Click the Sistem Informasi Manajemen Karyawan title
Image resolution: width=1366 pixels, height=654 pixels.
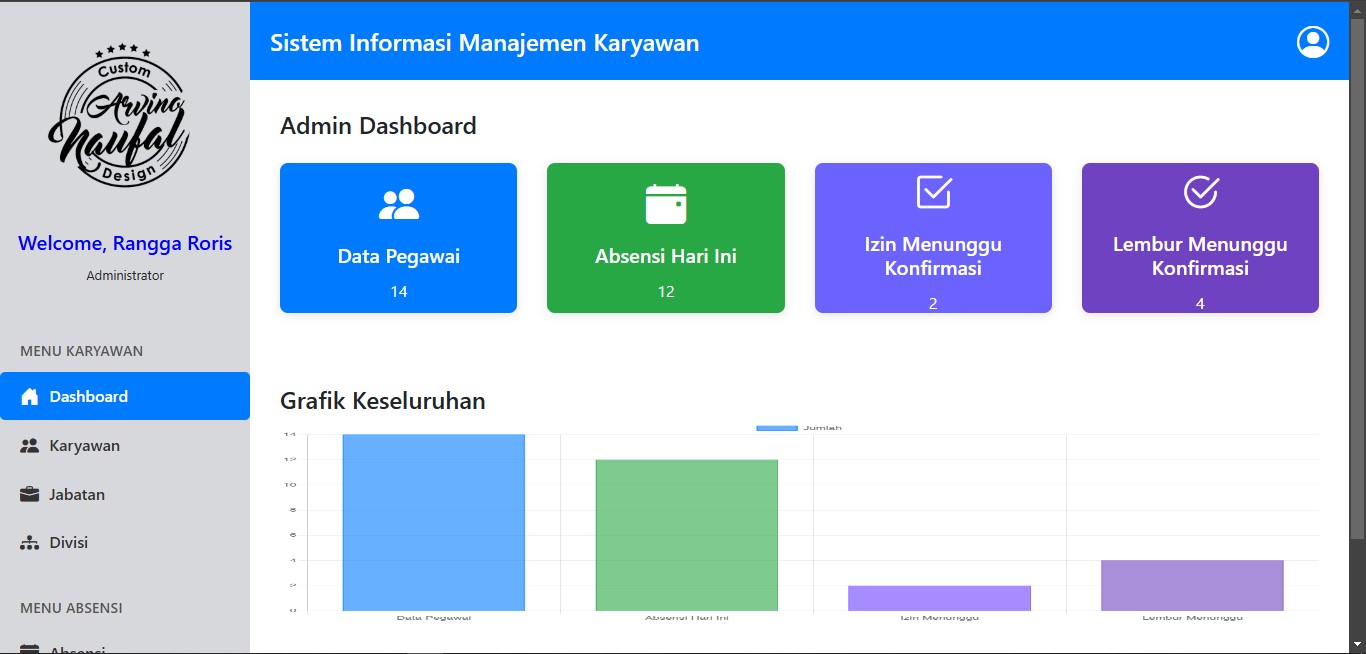(485, 43)
